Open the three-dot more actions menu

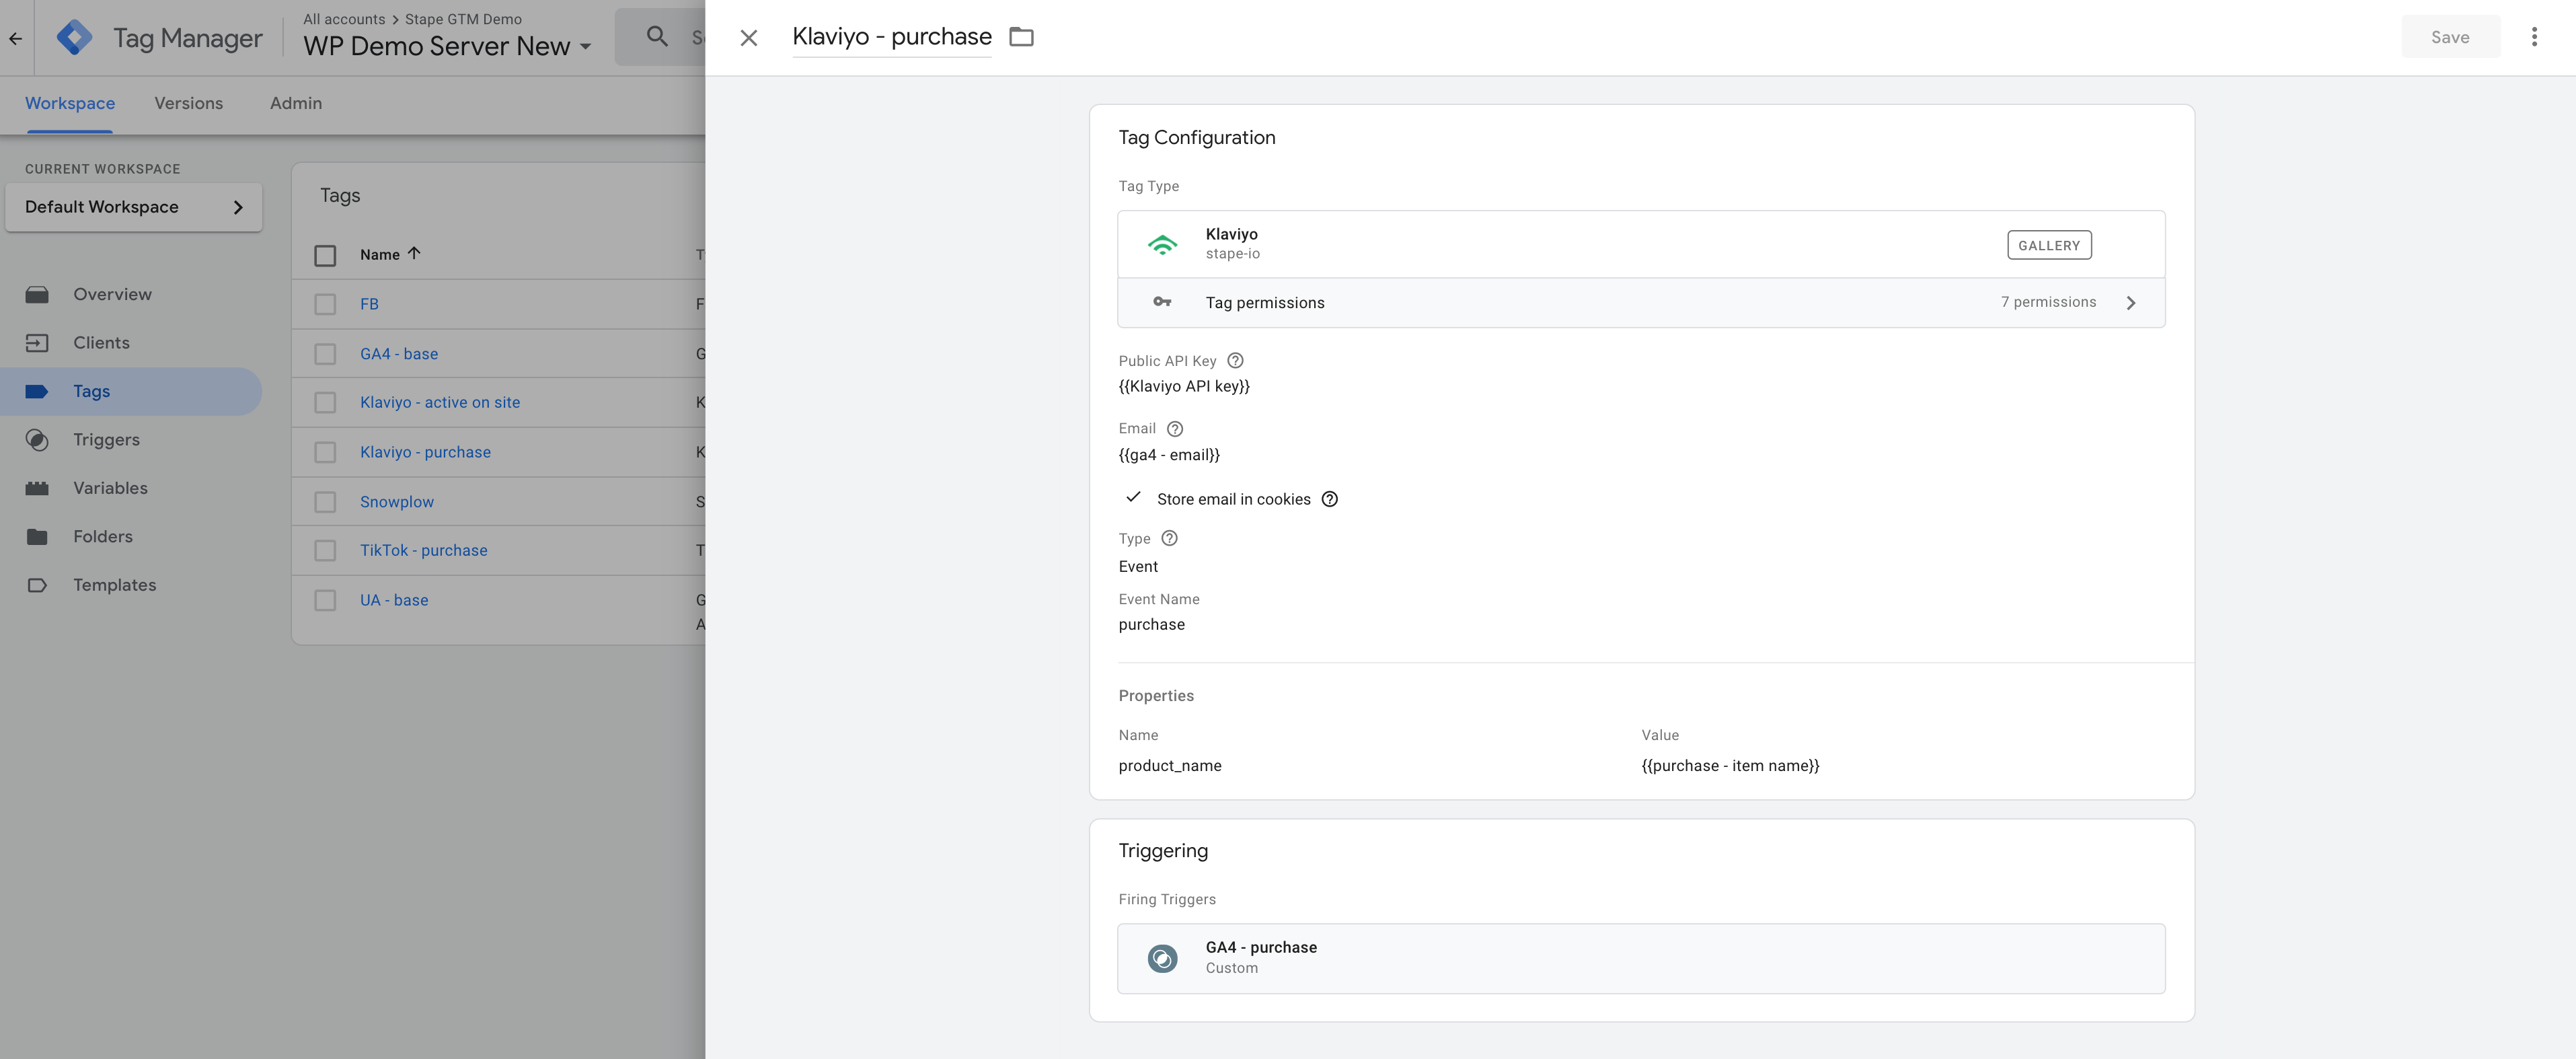tap(2533, 37)
